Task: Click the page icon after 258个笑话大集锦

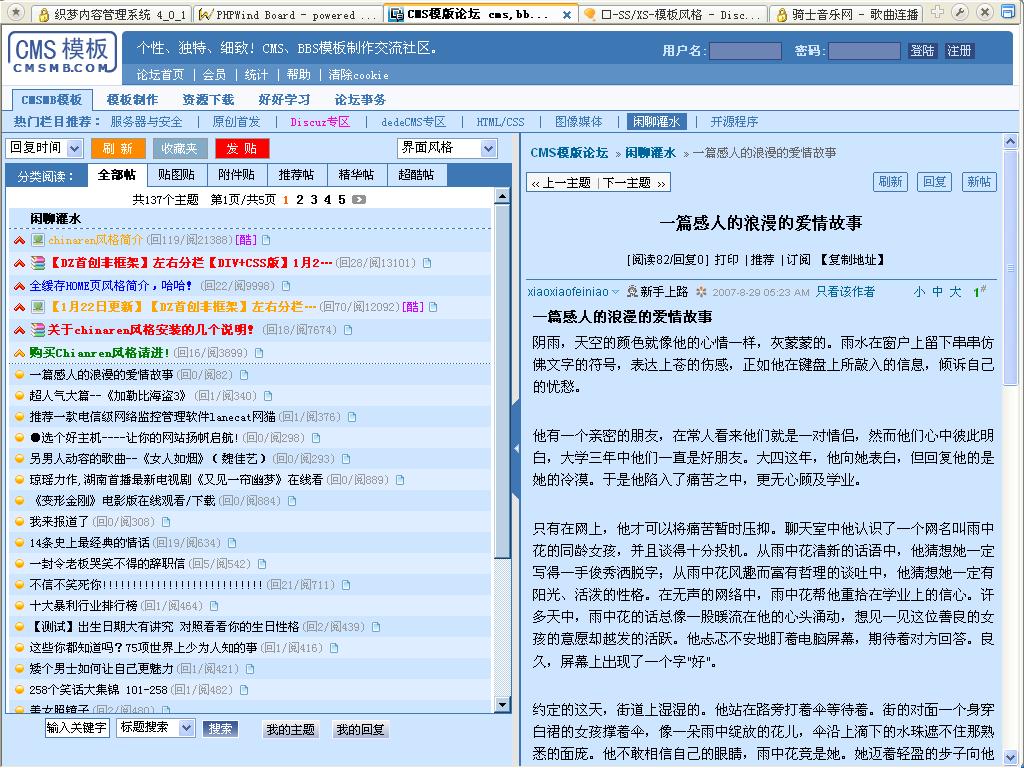Action: pos(244,690)
